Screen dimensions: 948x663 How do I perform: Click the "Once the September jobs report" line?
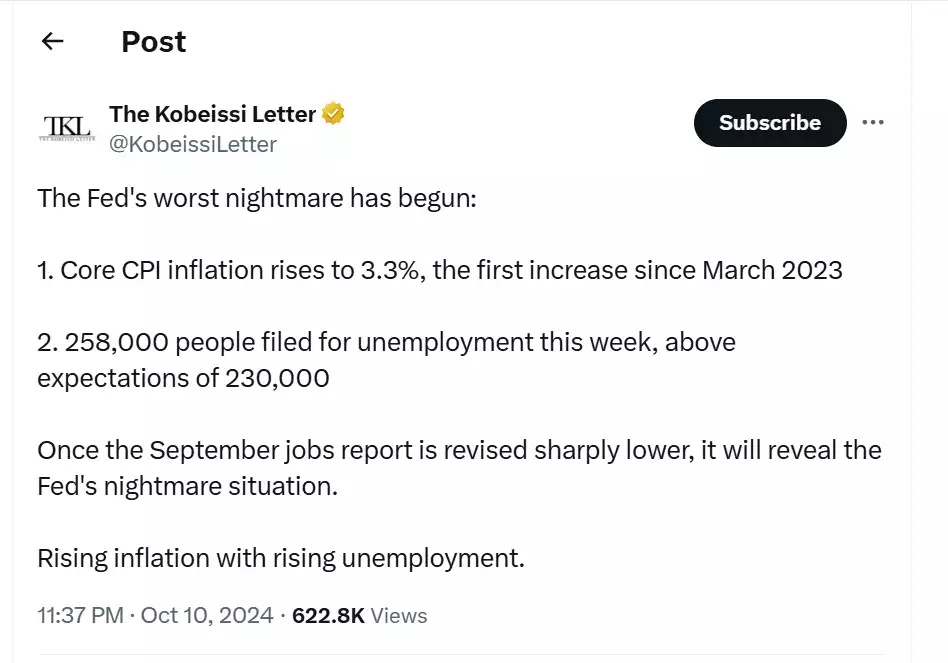pyautogui.click(x=459, y=450)
